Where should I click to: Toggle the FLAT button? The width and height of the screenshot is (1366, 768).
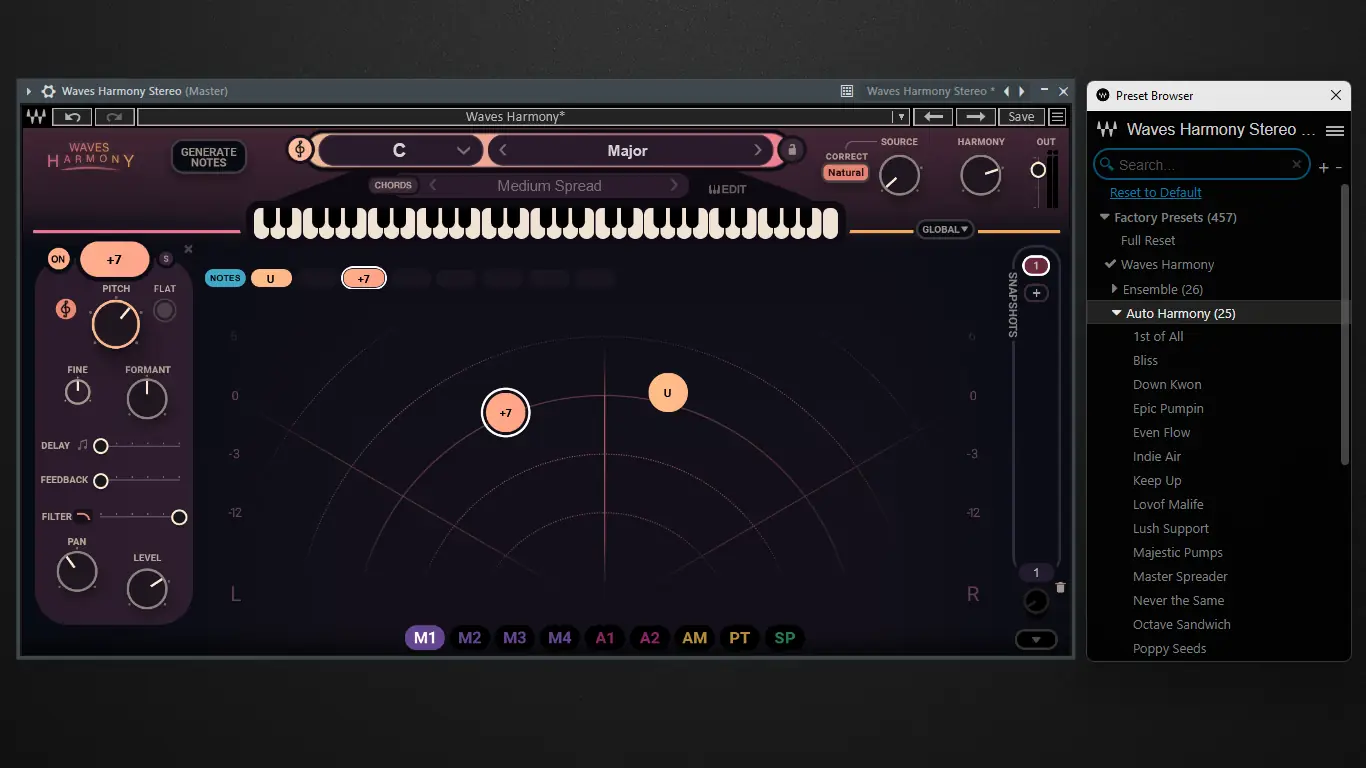coord(165,310)
